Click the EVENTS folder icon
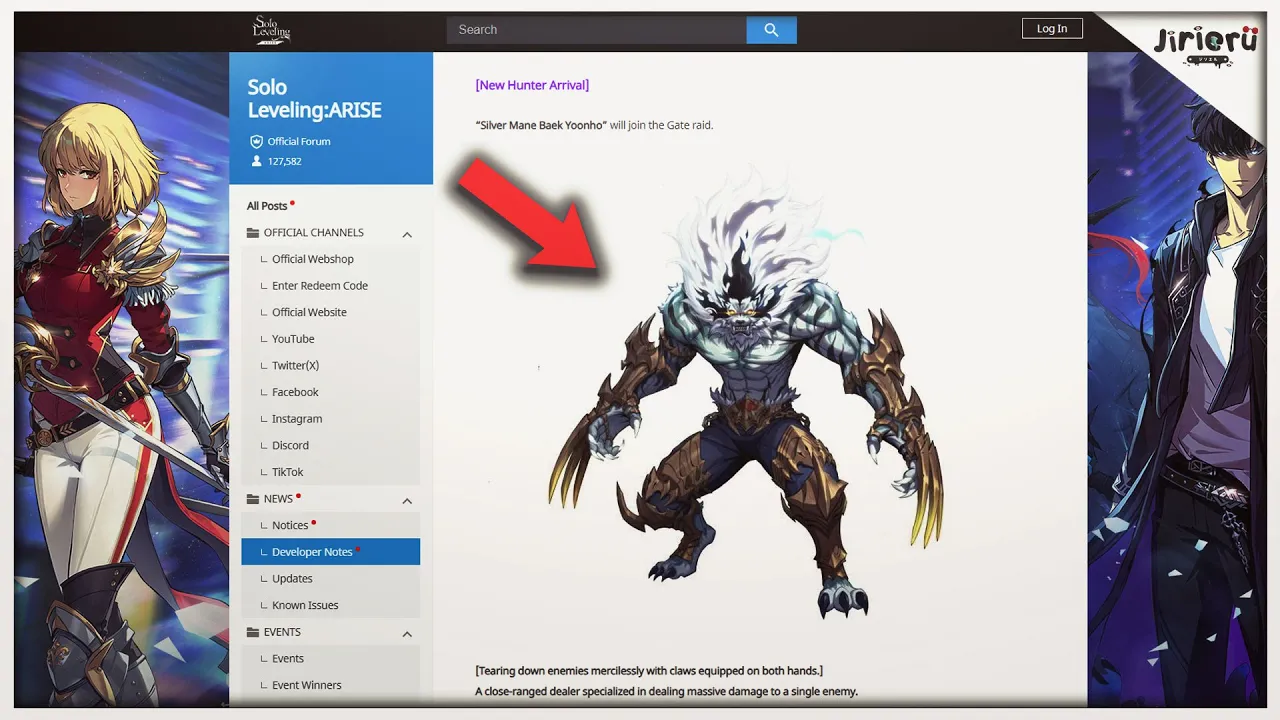The width and height of the screenshot is (1280, 720). tap(253, 632)
